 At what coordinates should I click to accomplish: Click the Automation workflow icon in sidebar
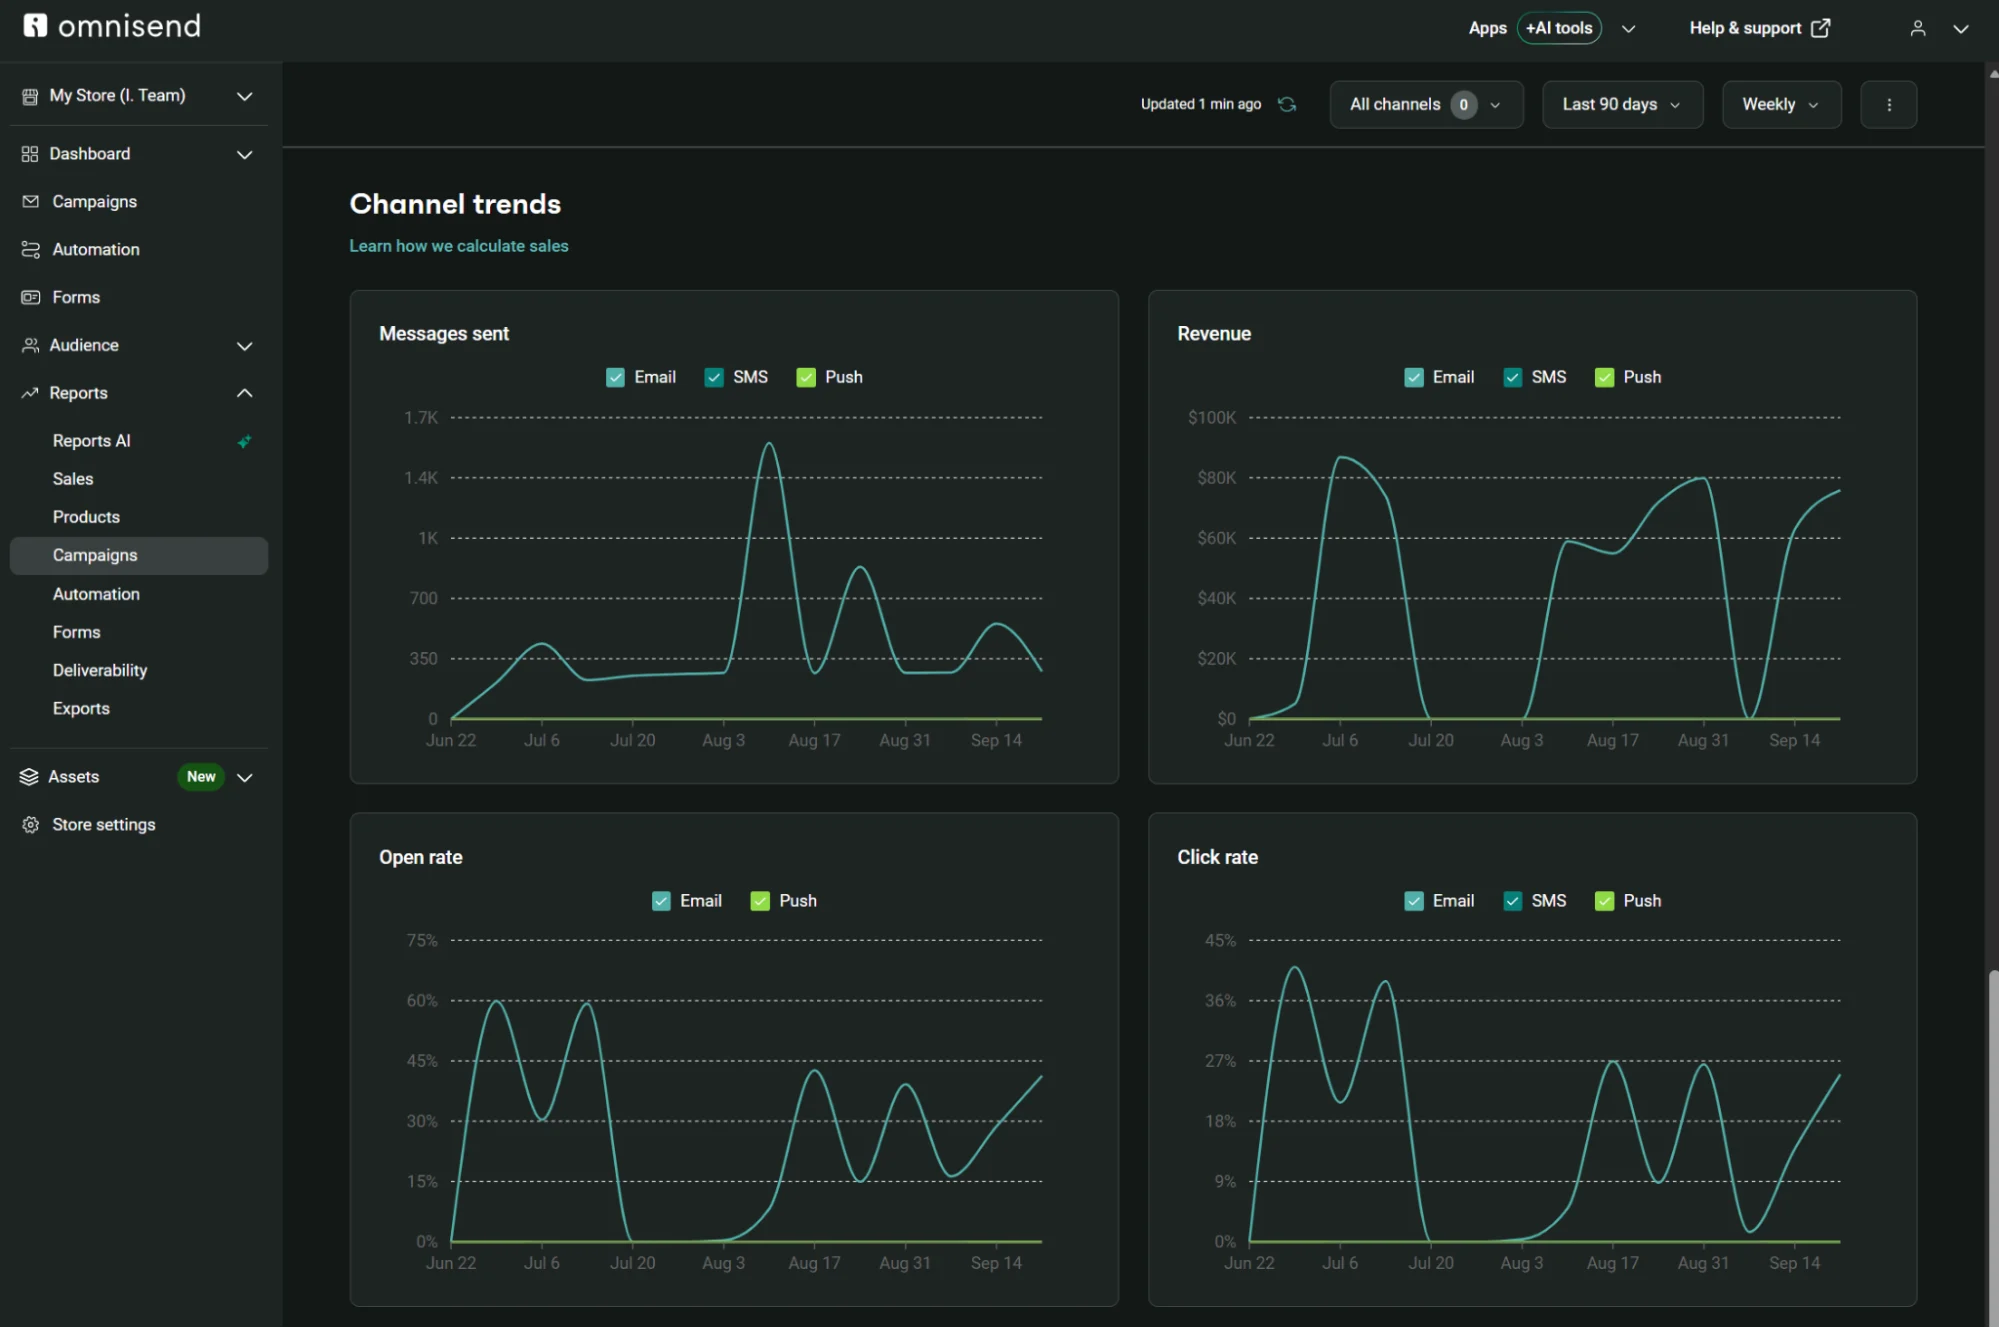pyautogui.click(x=31, y=250)
